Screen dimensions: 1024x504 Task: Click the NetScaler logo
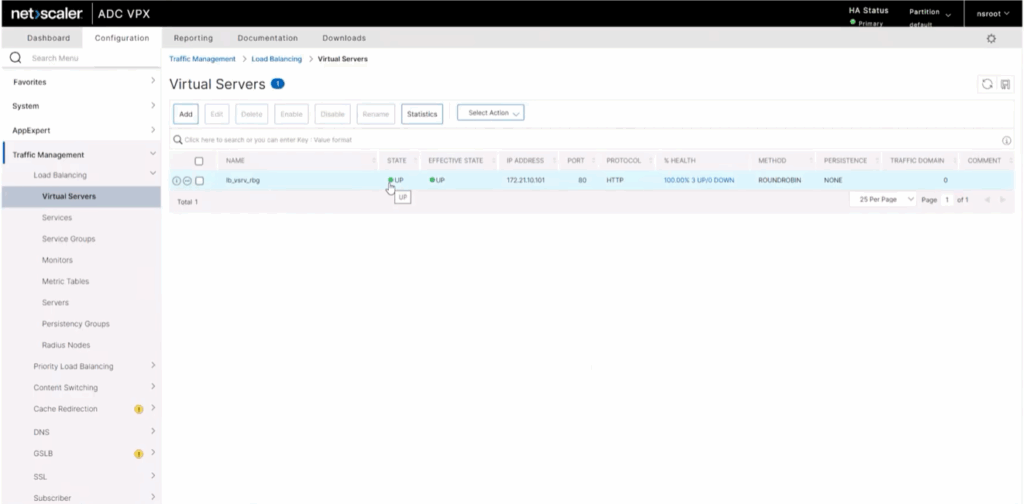coord(46,13)
